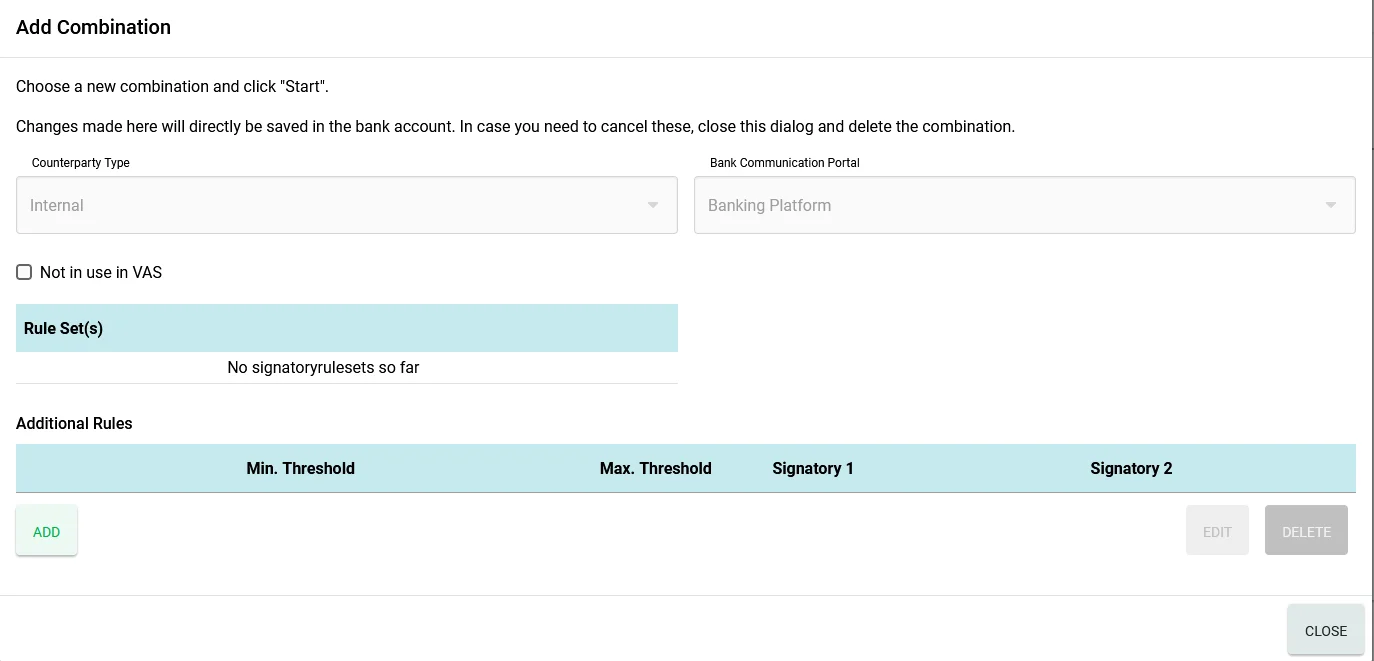This screenshot has width=1374, height=661.
Task: Click the 'No signatoryrulesets so far' row
Action: click(x=347, y=368)
